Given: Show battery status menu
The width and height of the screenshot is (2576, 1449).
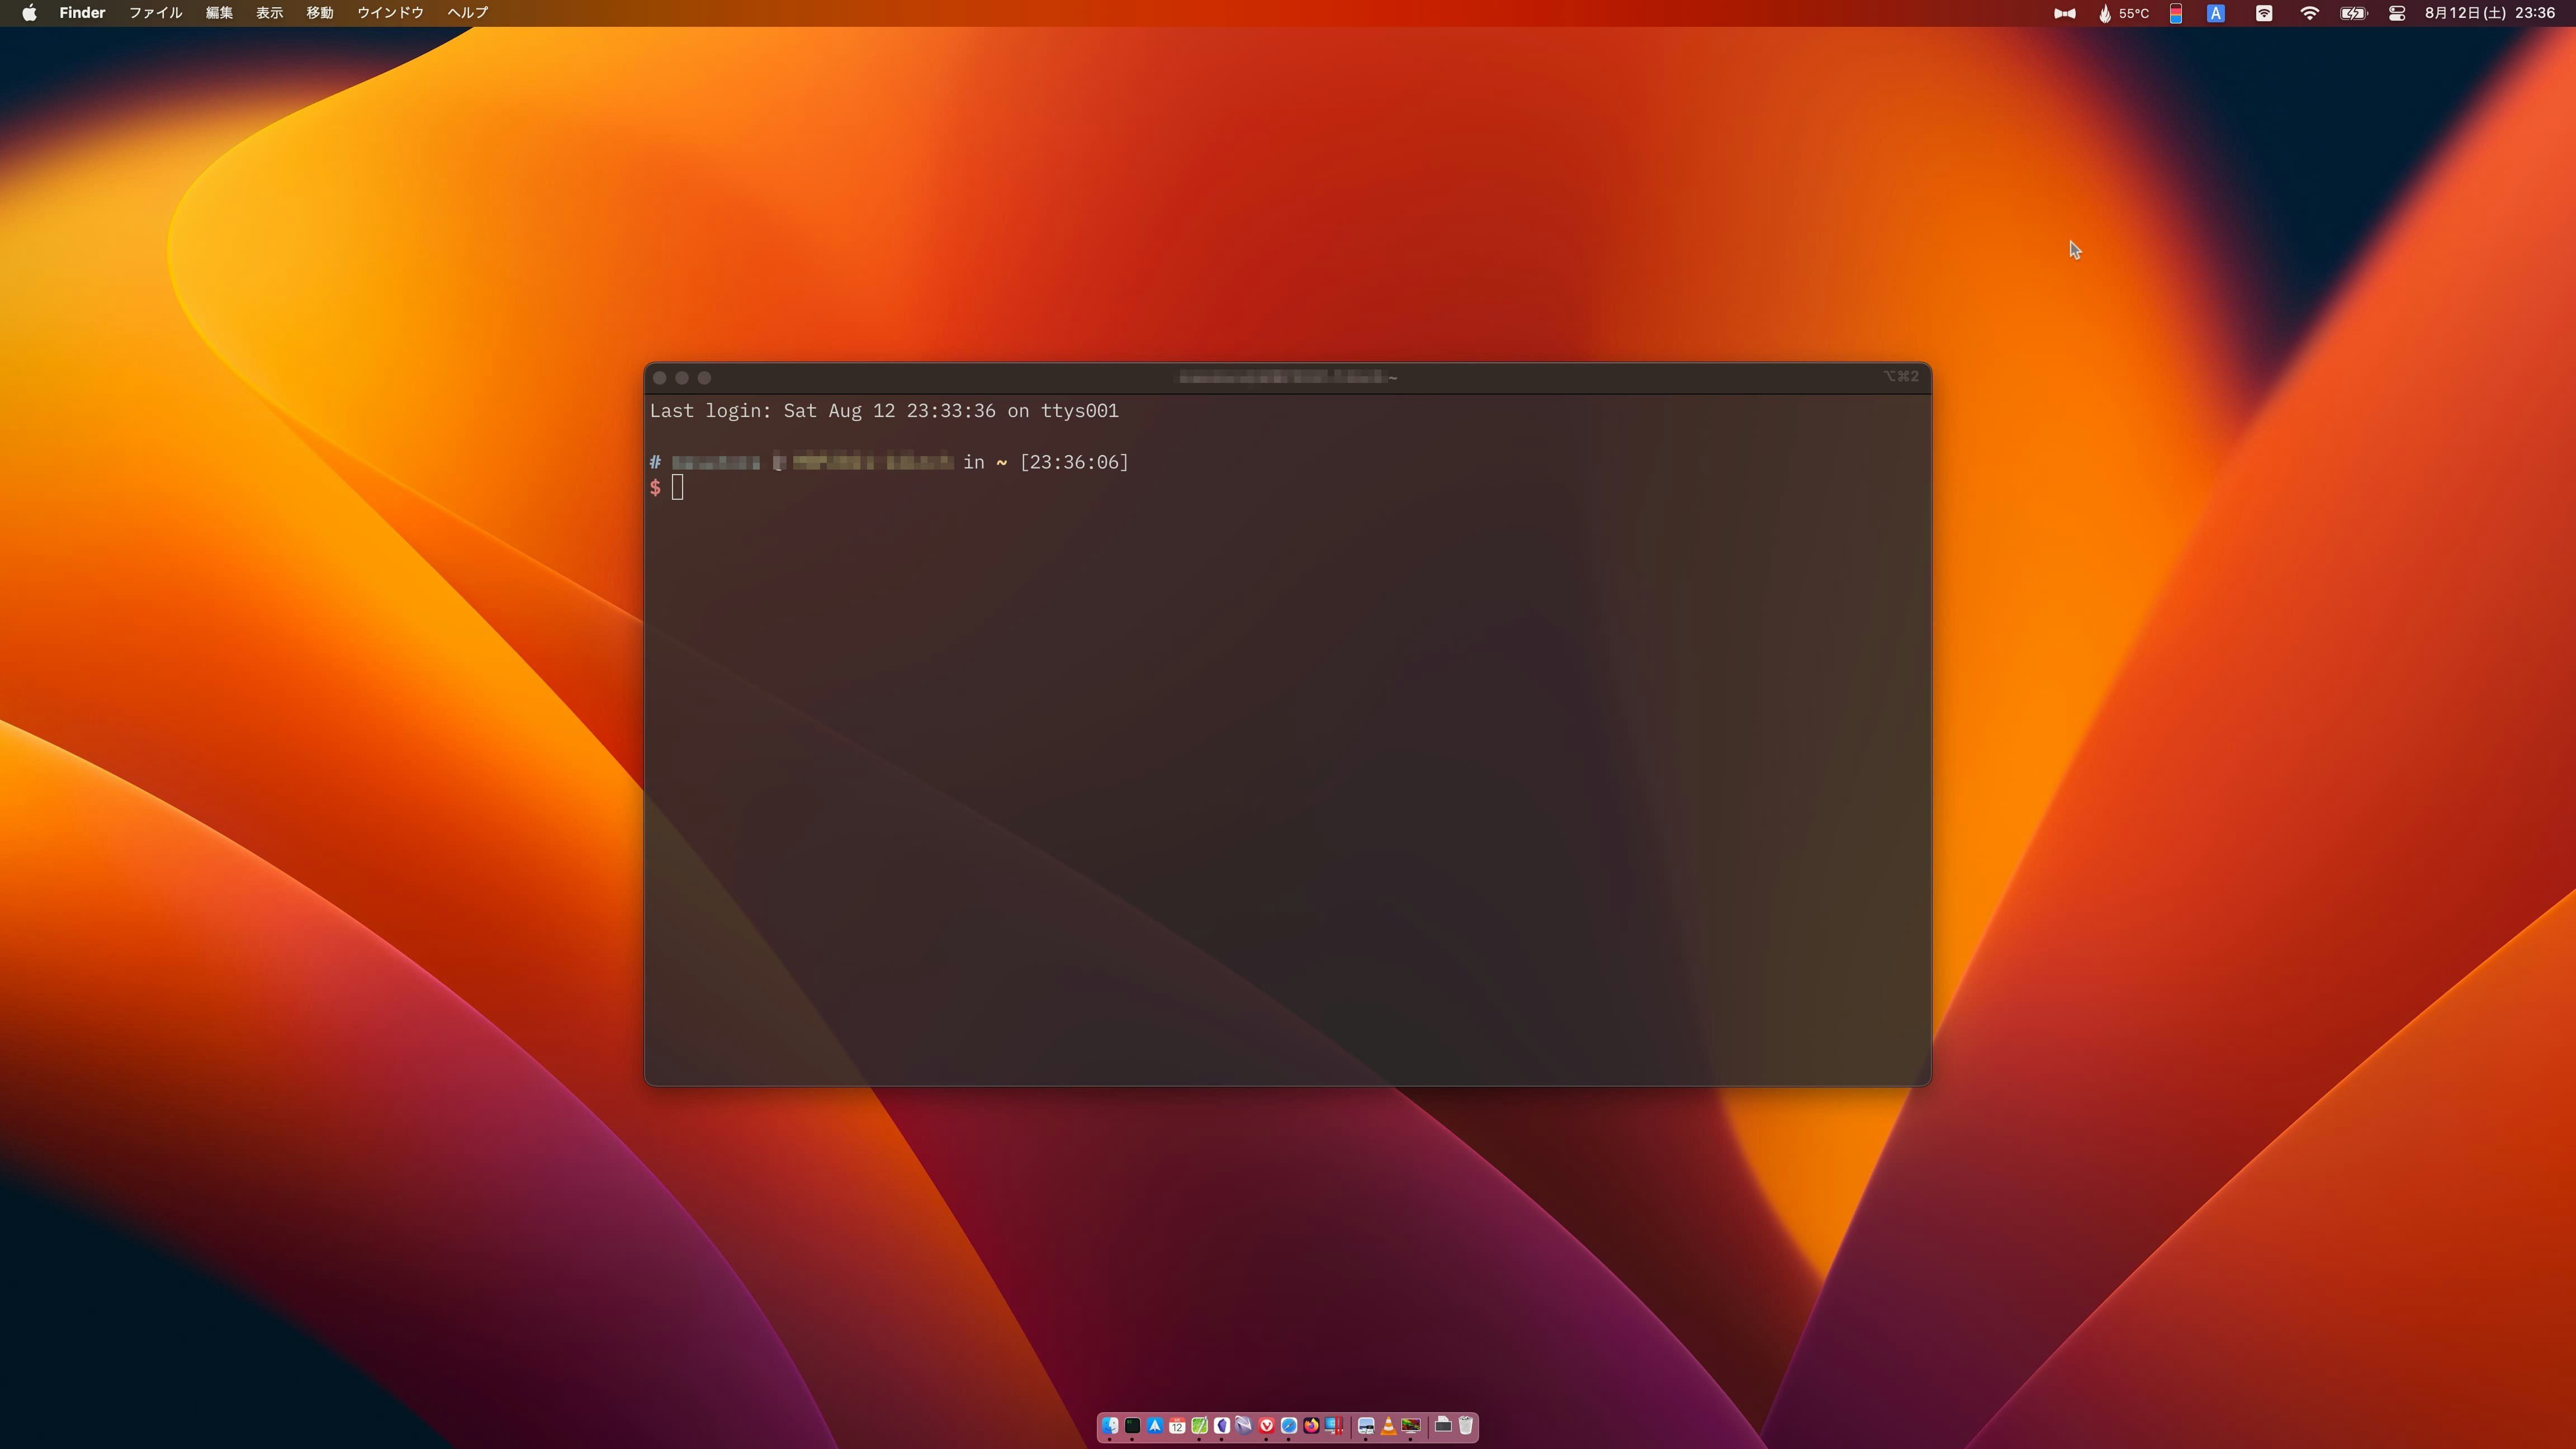Looking at the screenshot, I should click(x=2353, y=13).
